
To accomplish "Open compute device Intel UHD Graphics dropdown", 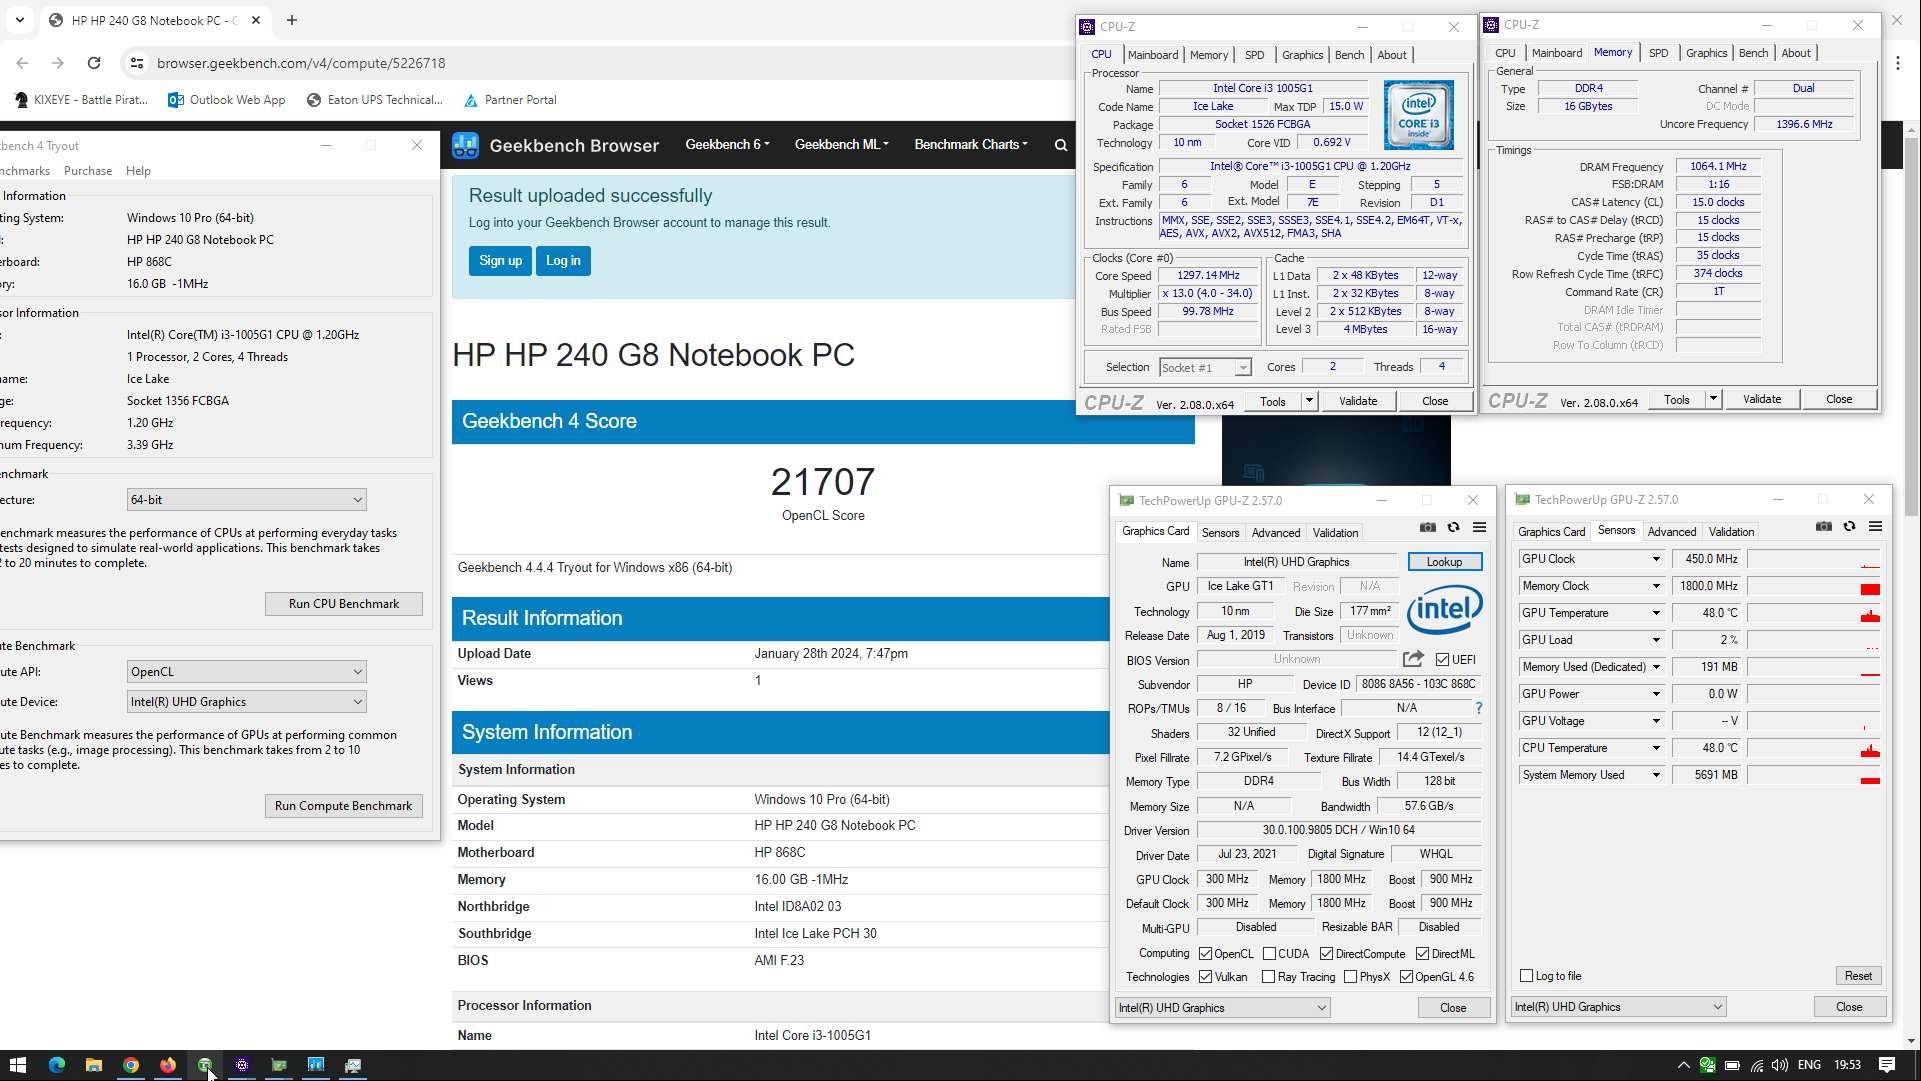I will (246, 702).
